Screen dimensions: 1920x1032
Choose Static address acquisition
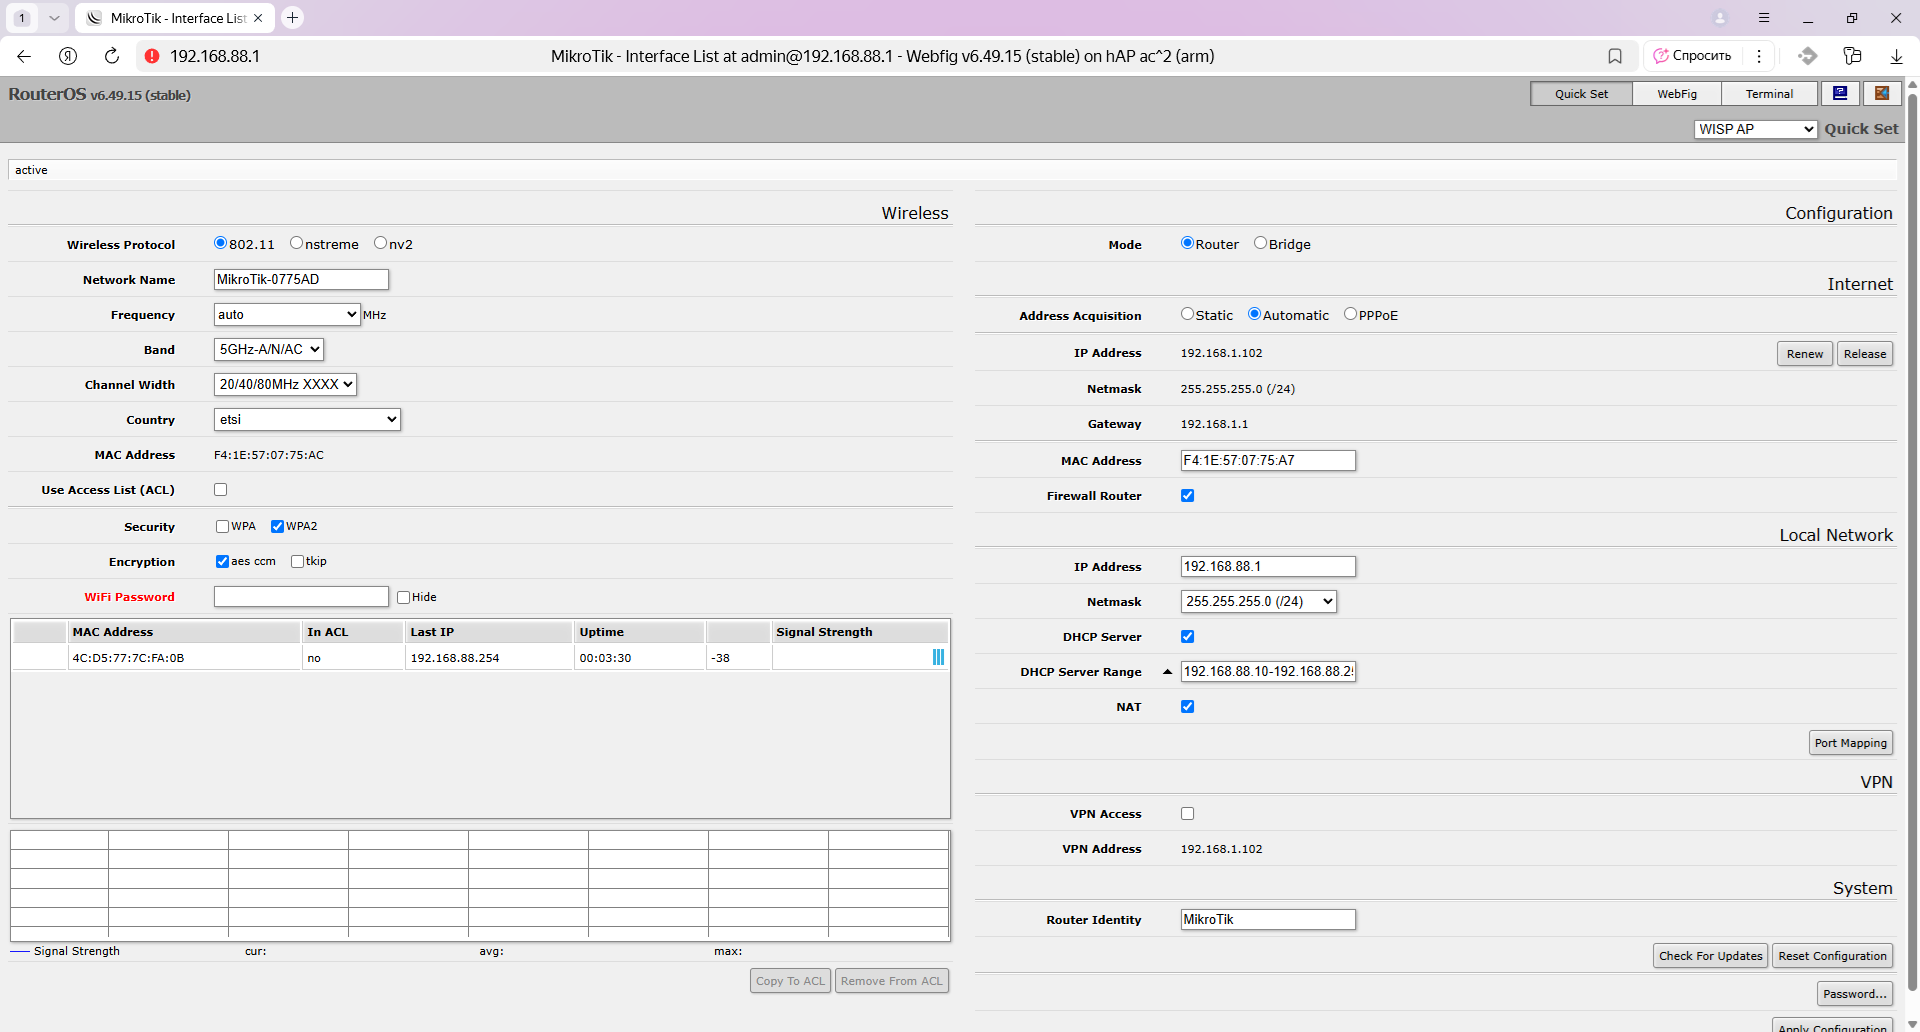[1187, 314]
